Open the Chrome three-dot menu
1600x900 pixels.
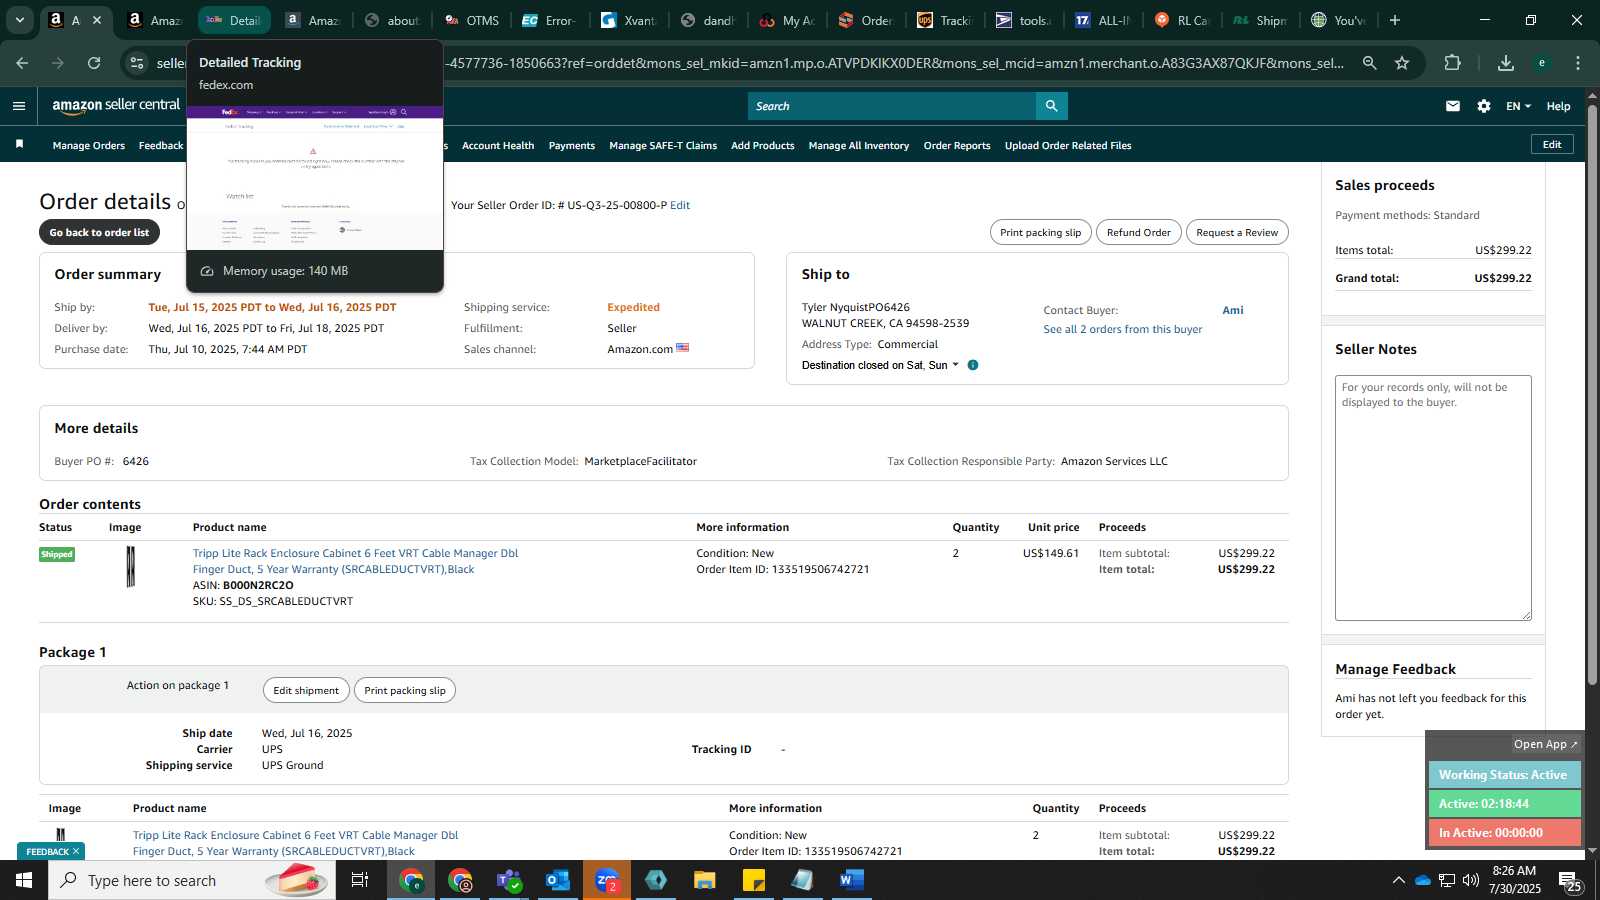[1578, 63]
